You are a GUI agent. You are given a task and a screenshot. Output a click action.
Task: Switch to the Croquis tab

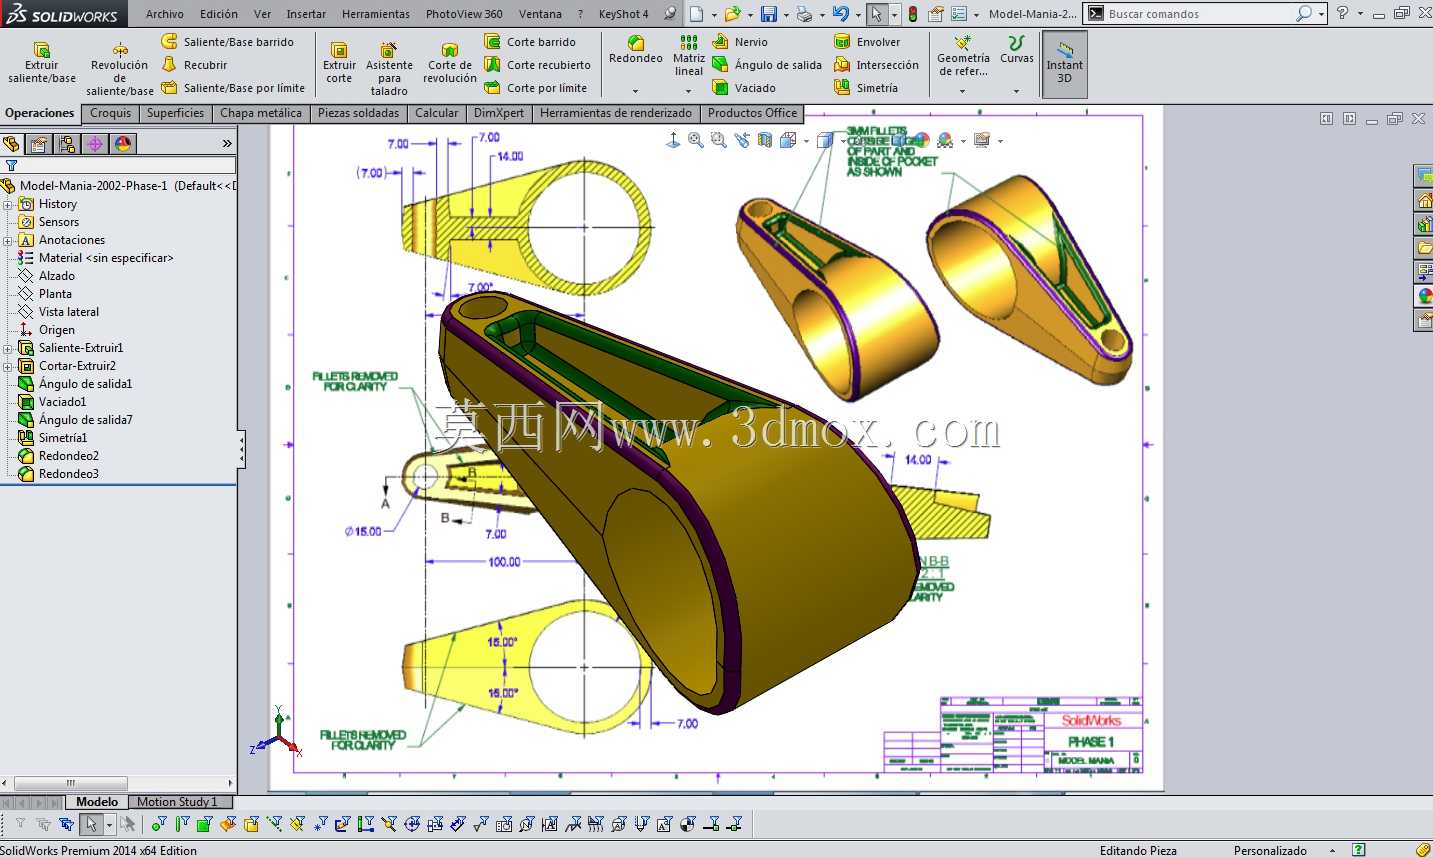point(110,113)
